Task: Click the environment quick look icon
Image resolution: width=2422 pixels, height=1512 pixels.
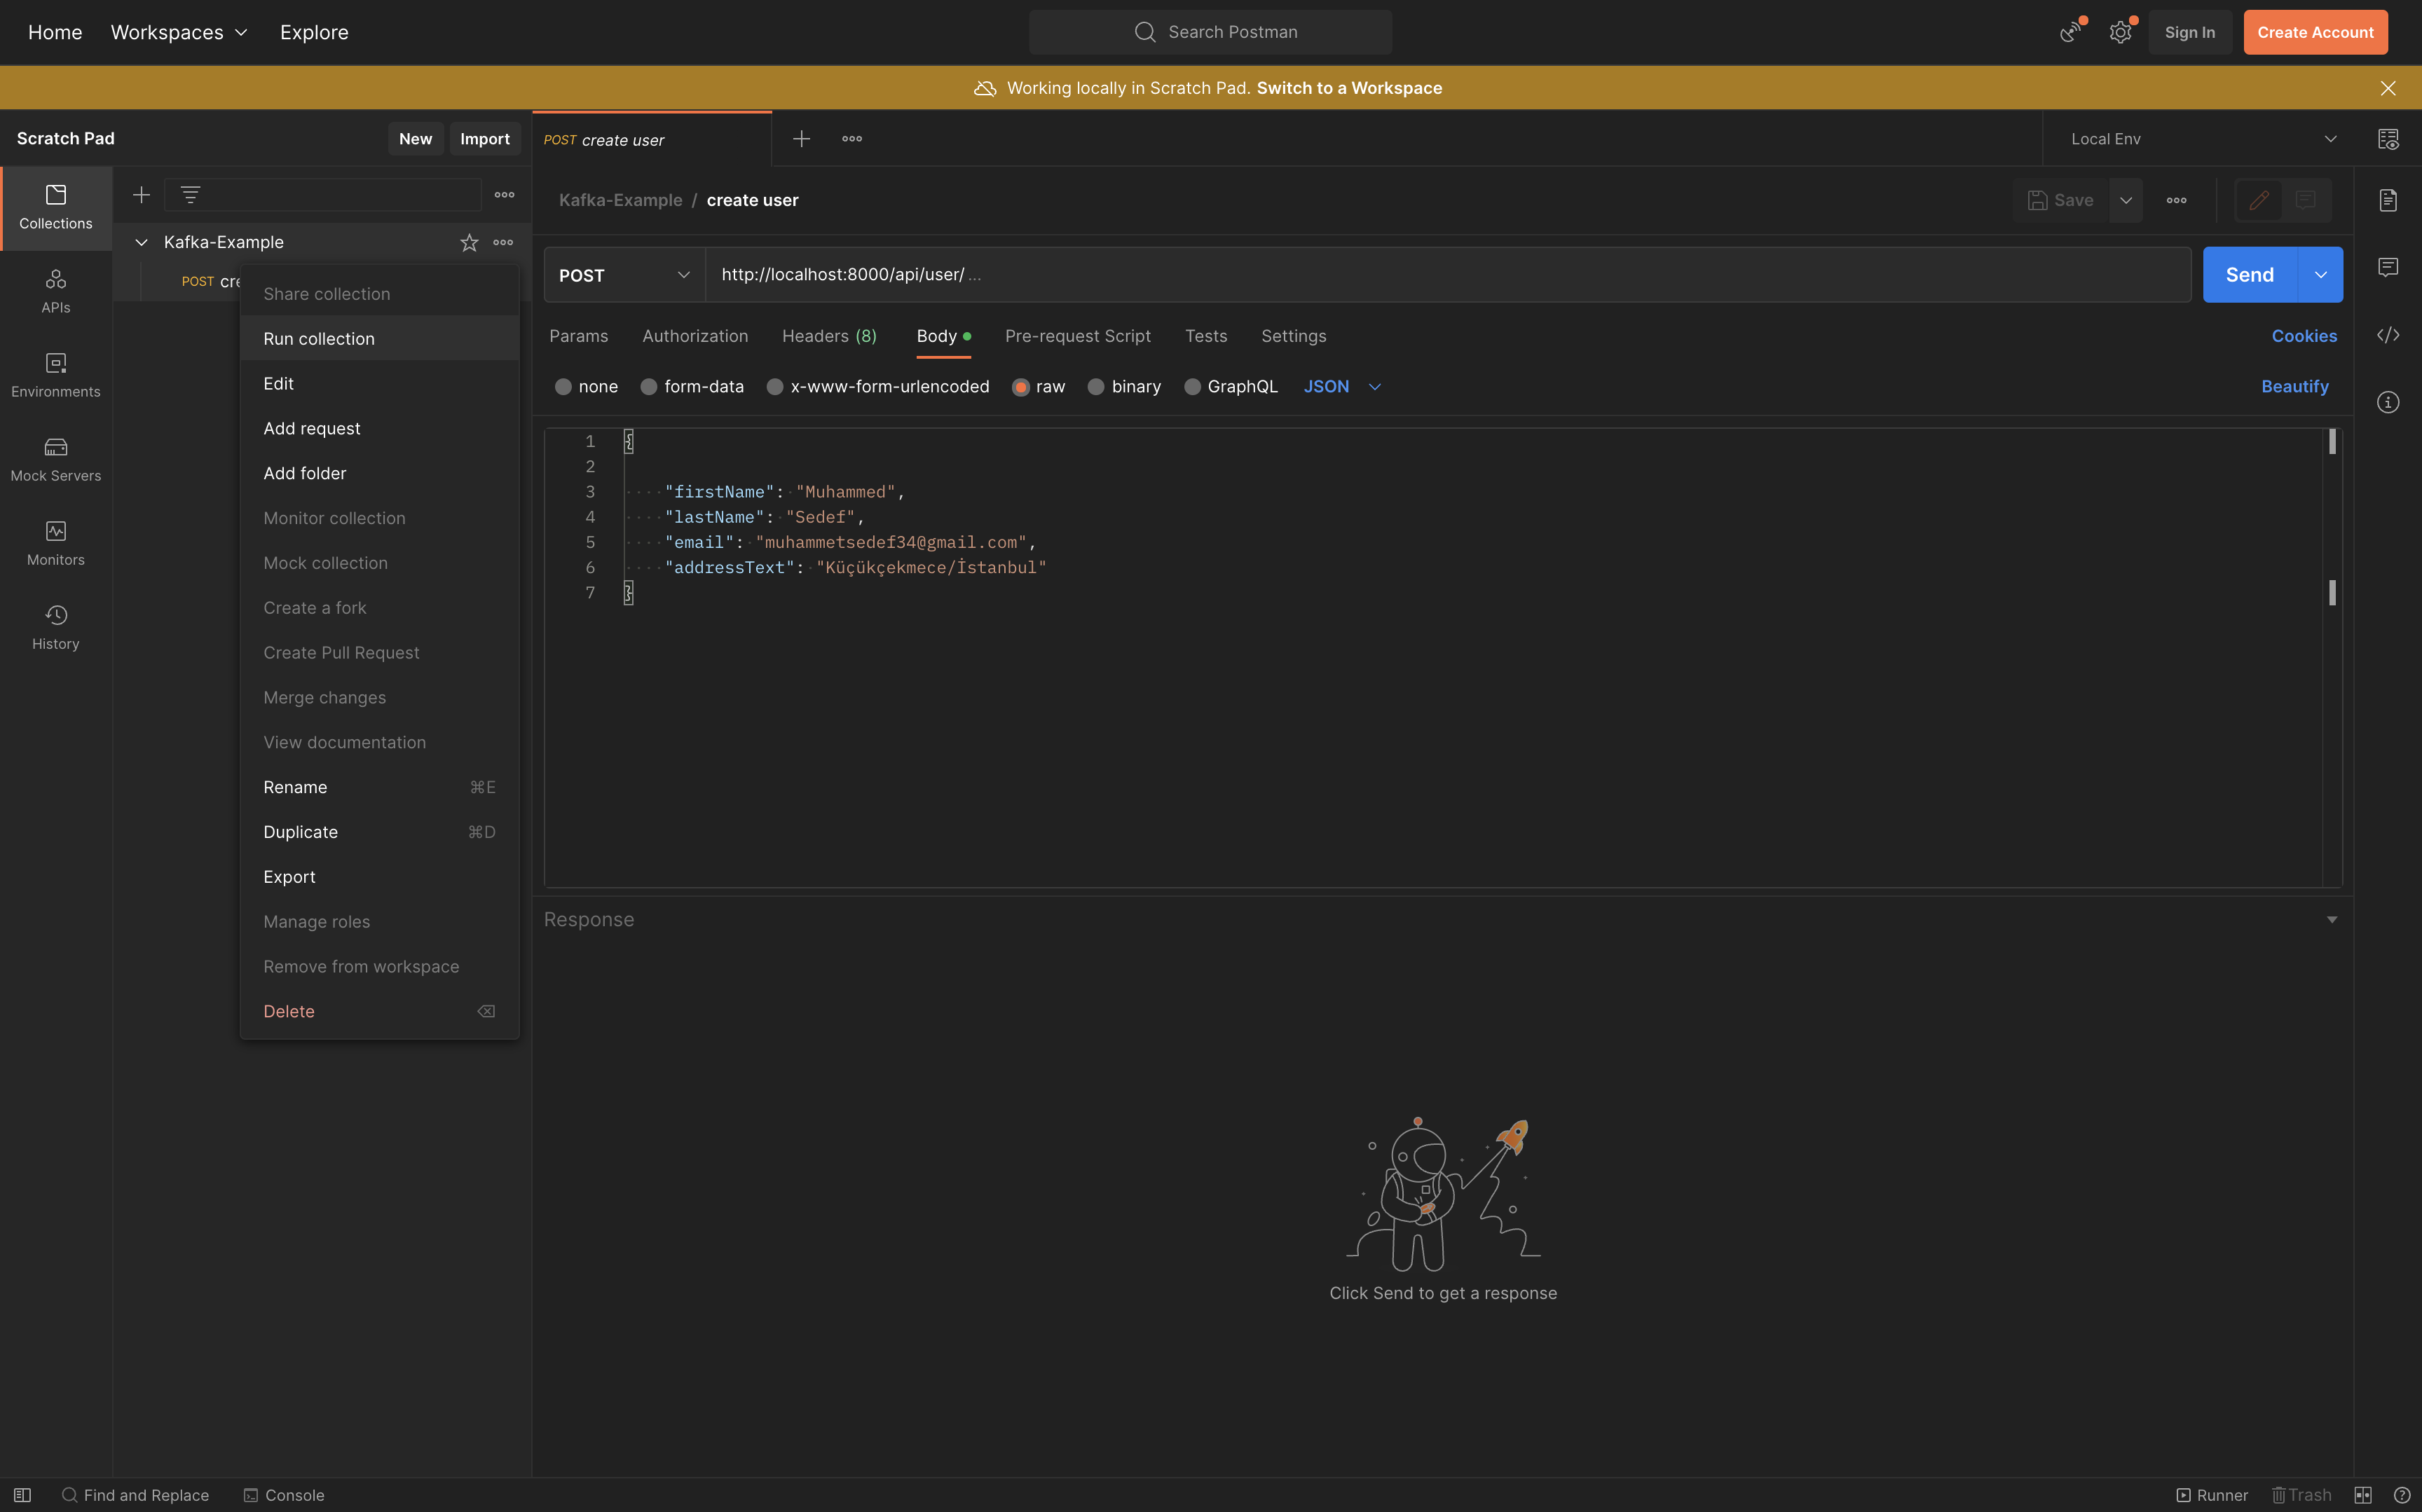Action: (x=2388, y=139)
